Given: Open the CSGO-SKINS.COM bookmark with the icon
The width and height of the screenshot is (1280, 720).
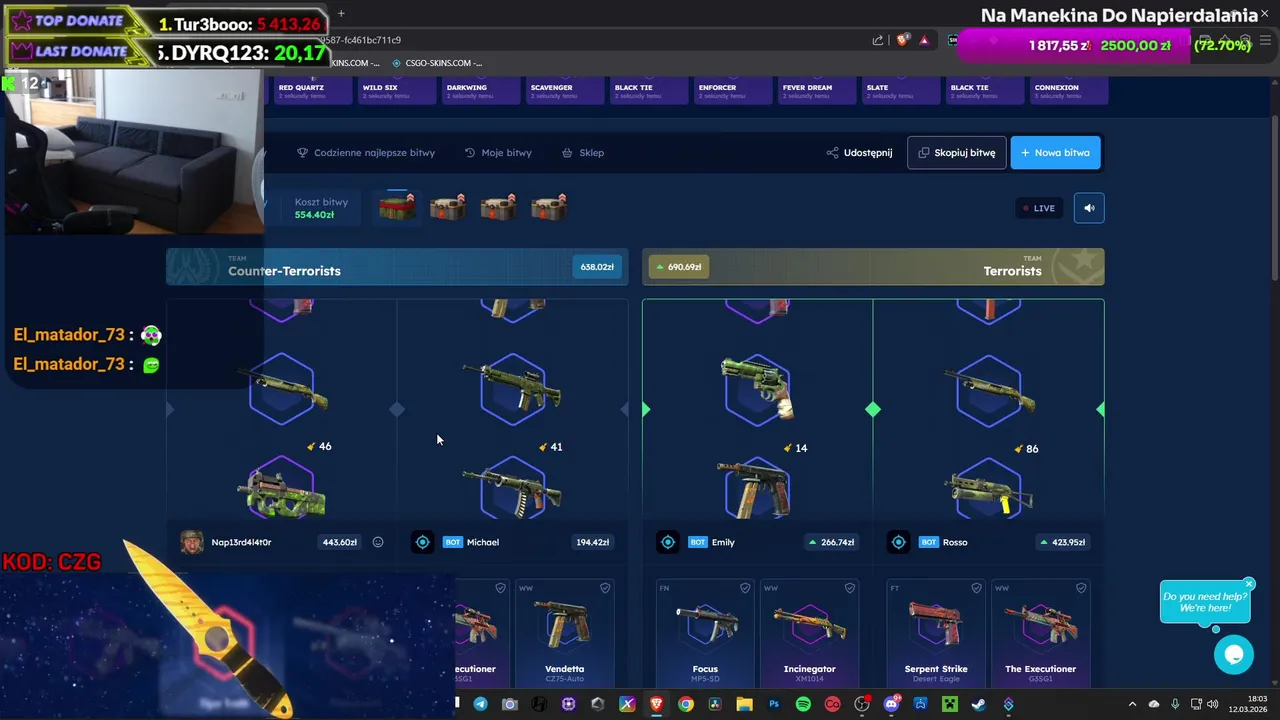Looking at the screenshot, I should tap(437, 63).
